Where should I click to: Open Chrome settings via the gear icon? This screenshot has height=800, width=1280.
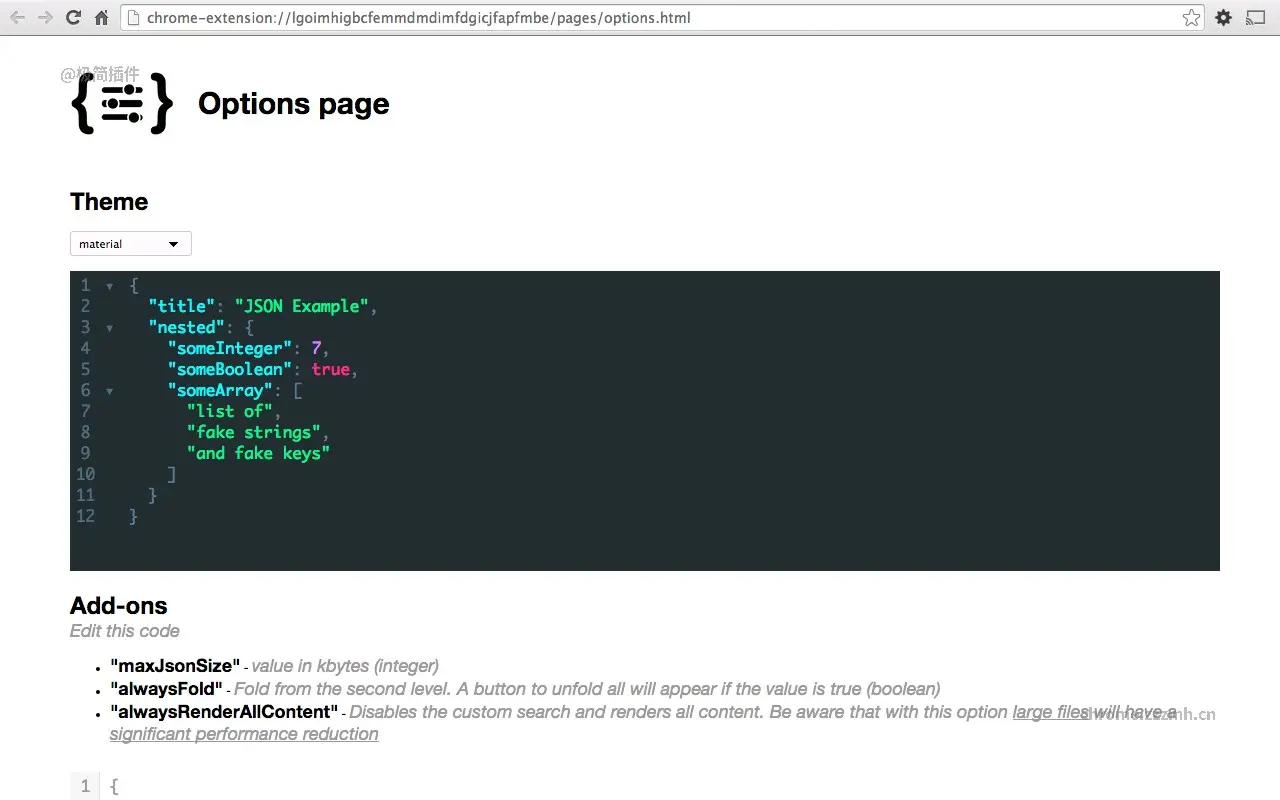point(1223,17)
